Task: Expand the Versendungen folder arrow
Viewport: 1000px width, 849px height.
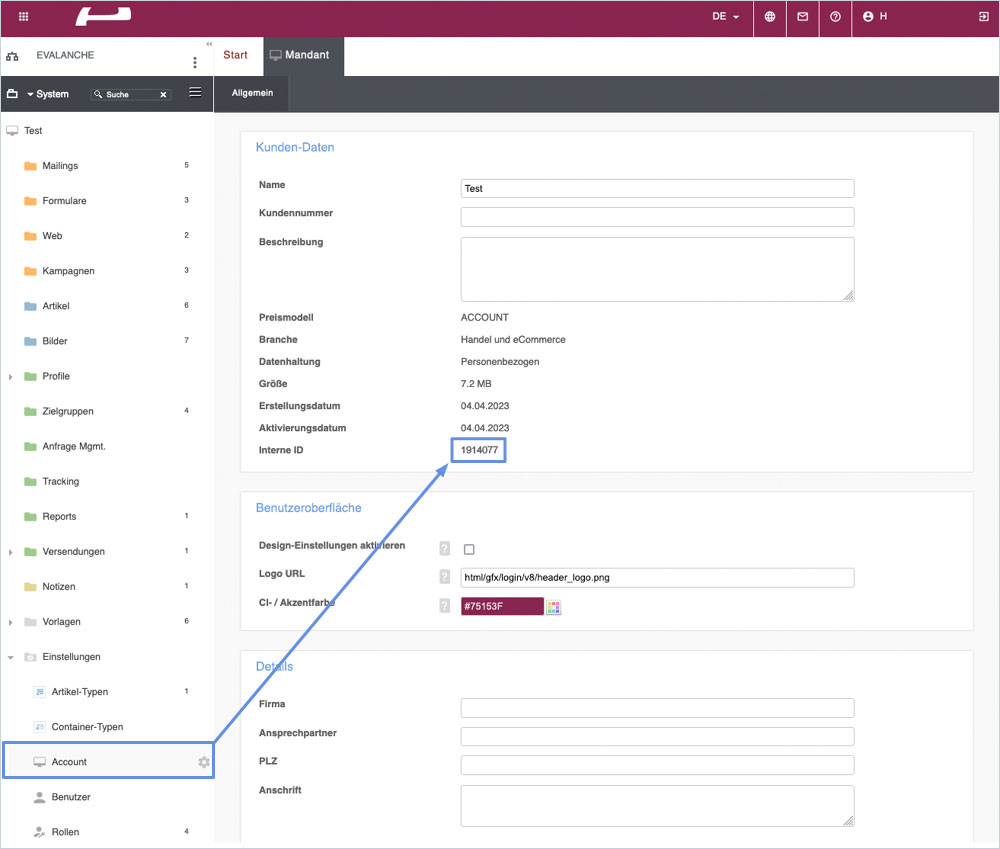Action: click(x=11, y=552)
